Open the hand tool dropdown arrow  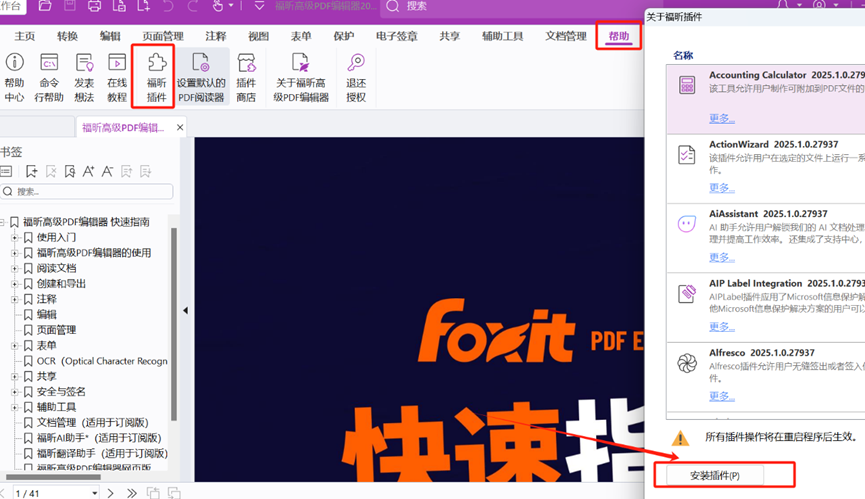click(x=231, y=6)
